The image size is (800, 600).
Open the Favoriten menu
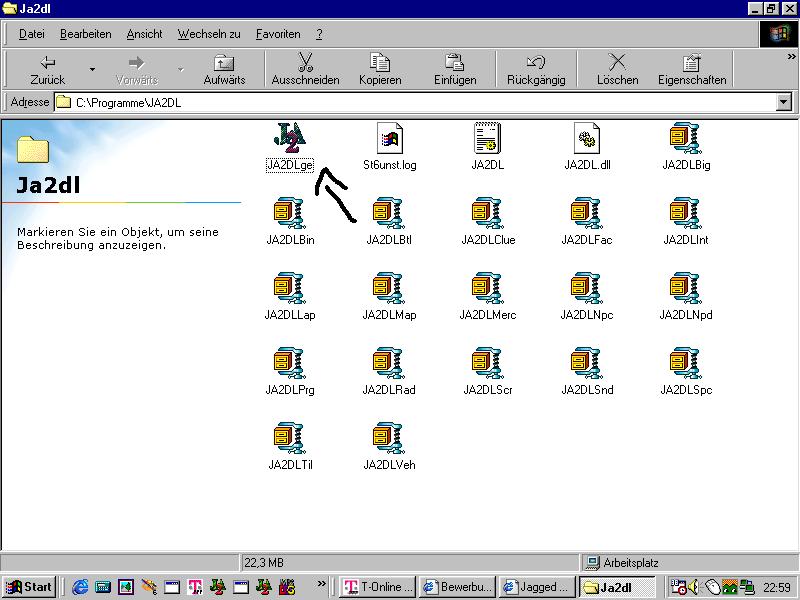tap(278, 34)
